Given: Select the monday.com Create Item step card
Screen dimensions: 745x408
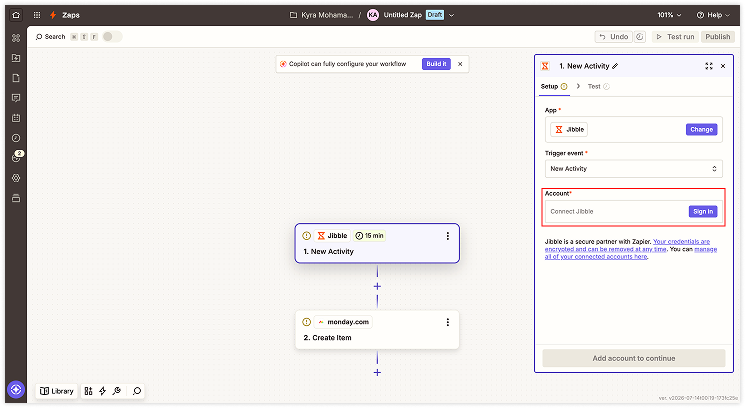Looking at the screenshot, I should 377,330.
